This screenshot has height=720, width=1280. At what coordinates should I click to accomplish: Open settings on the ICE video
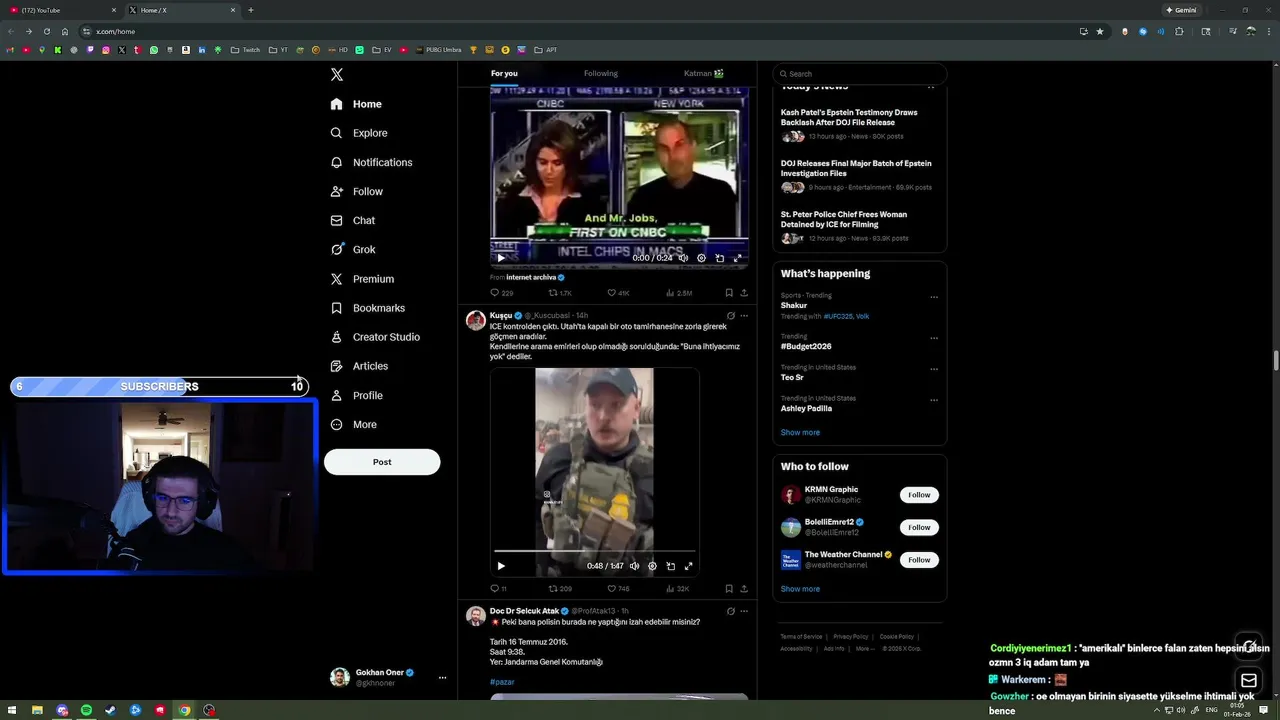pyautogui.click(x=652, y=566)
